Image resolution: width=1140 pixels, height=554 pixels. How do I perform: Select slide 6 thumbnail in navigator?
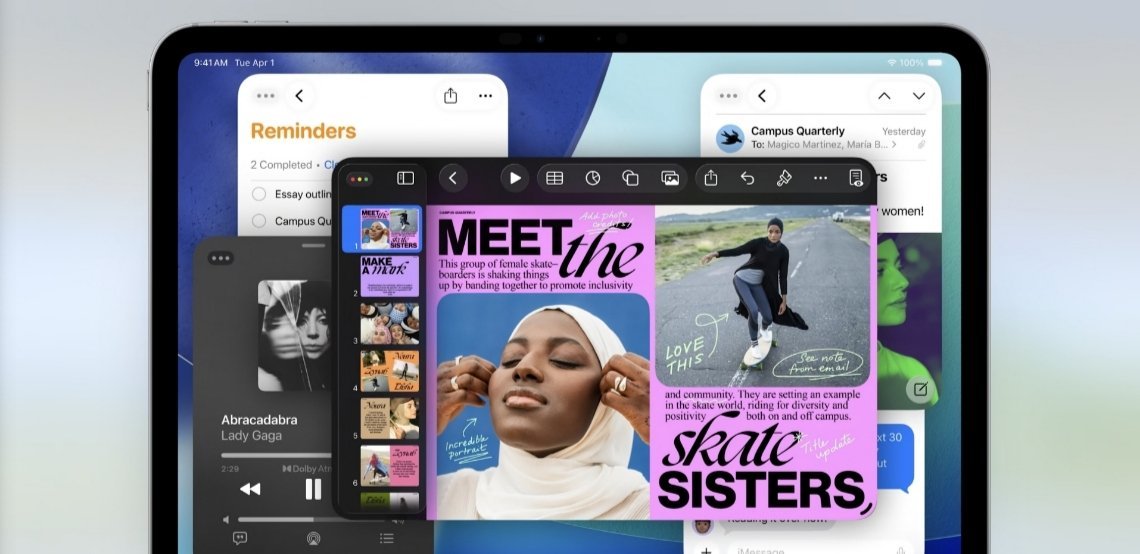pyautogui.click(x=390, y=465)
